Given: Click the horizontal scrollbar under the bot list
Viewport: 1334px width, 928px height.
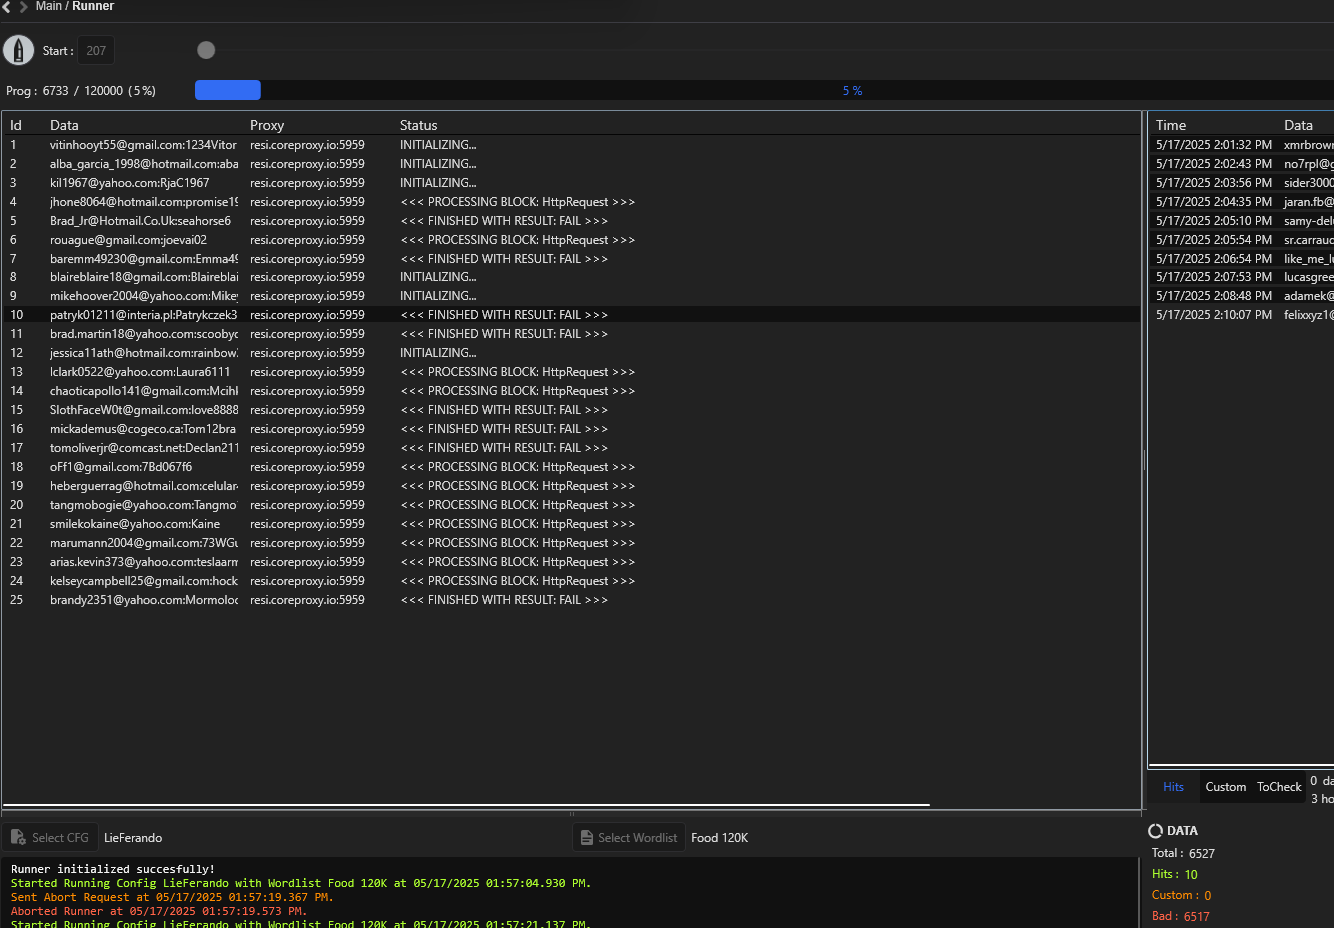Looking at the screenshot, I should (x=466, y=804).
